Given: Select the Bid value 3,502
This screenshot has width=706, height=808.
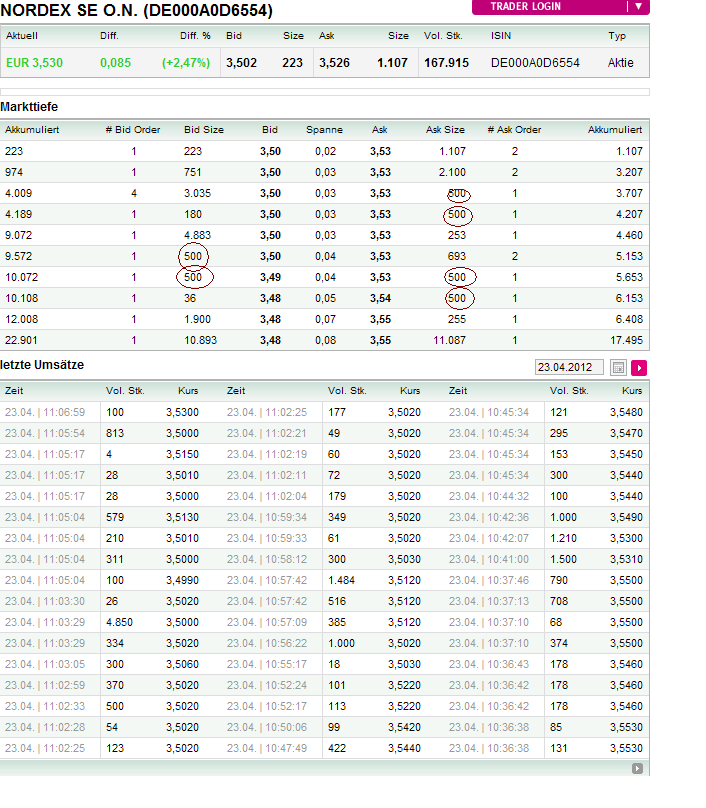Looking at the screenshot, I should 241,63.
